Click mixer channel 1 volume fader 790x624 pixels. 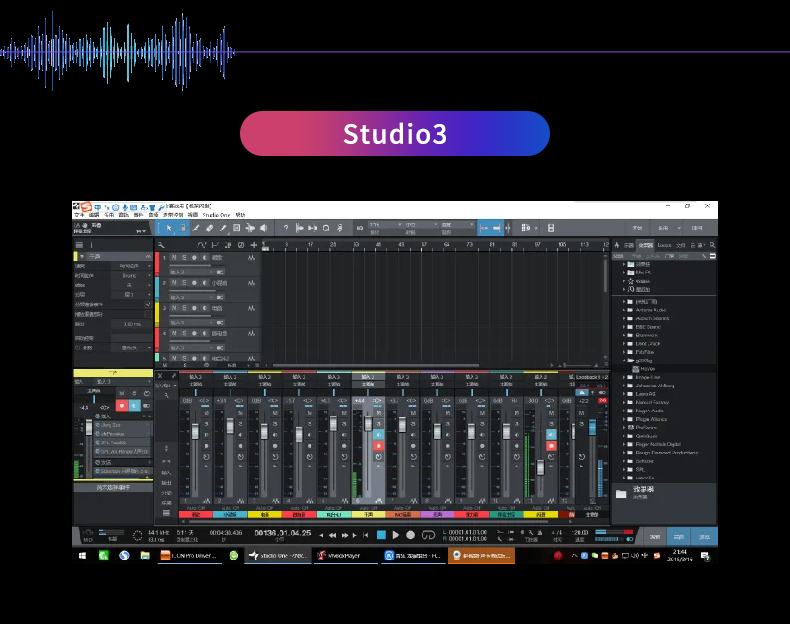click(195, 432)
